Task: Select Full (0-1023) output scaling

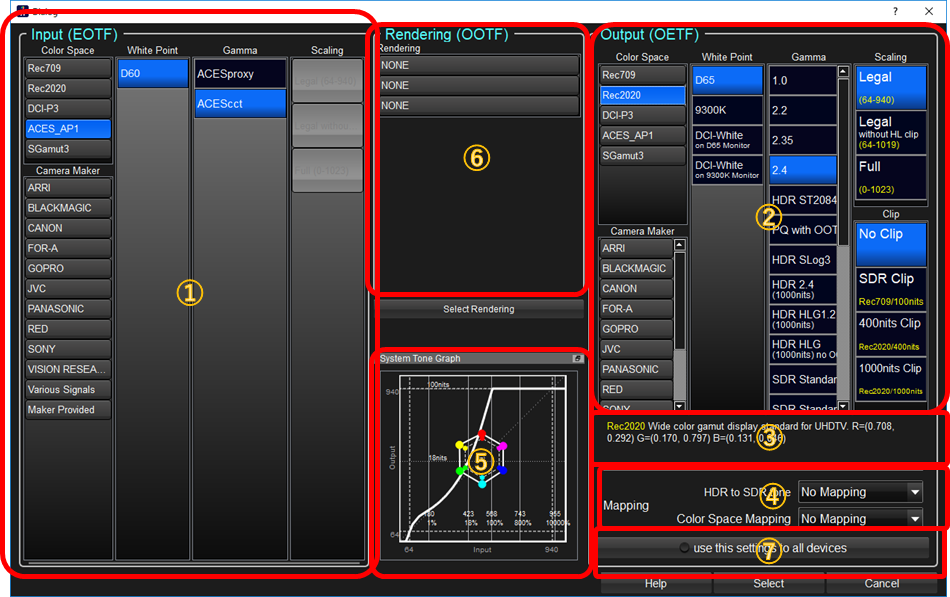Action: pyautogui.click(x=891, y=177)
